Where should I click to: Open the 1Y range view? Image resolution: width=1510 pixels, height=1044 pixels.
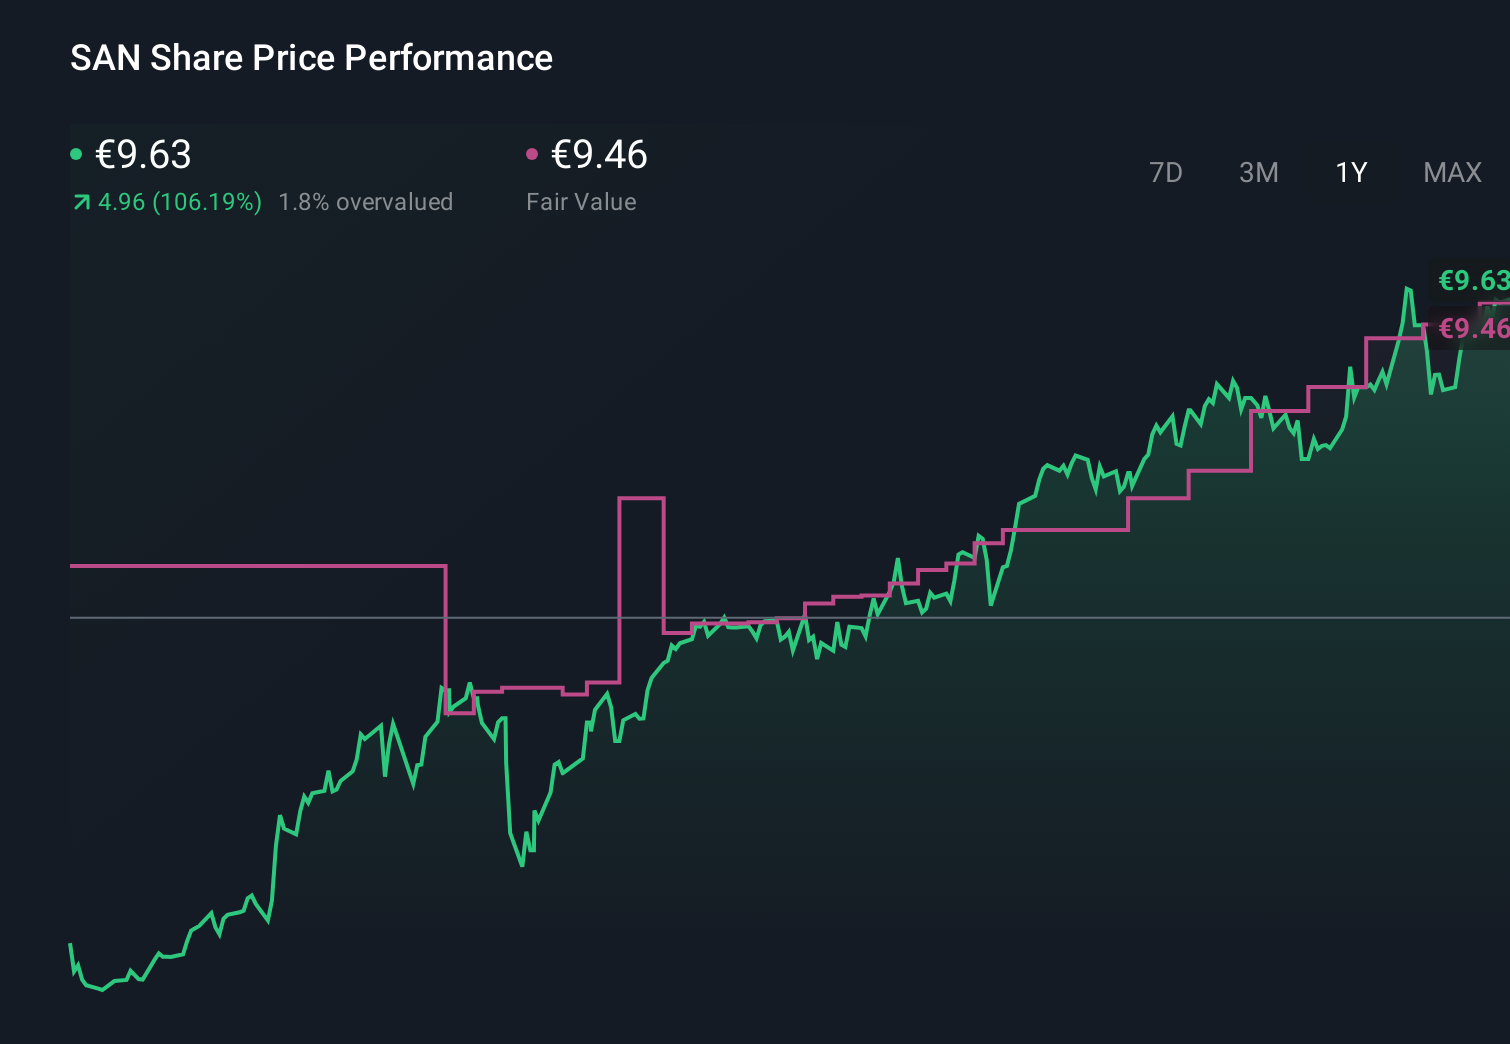coord(1350,172)
